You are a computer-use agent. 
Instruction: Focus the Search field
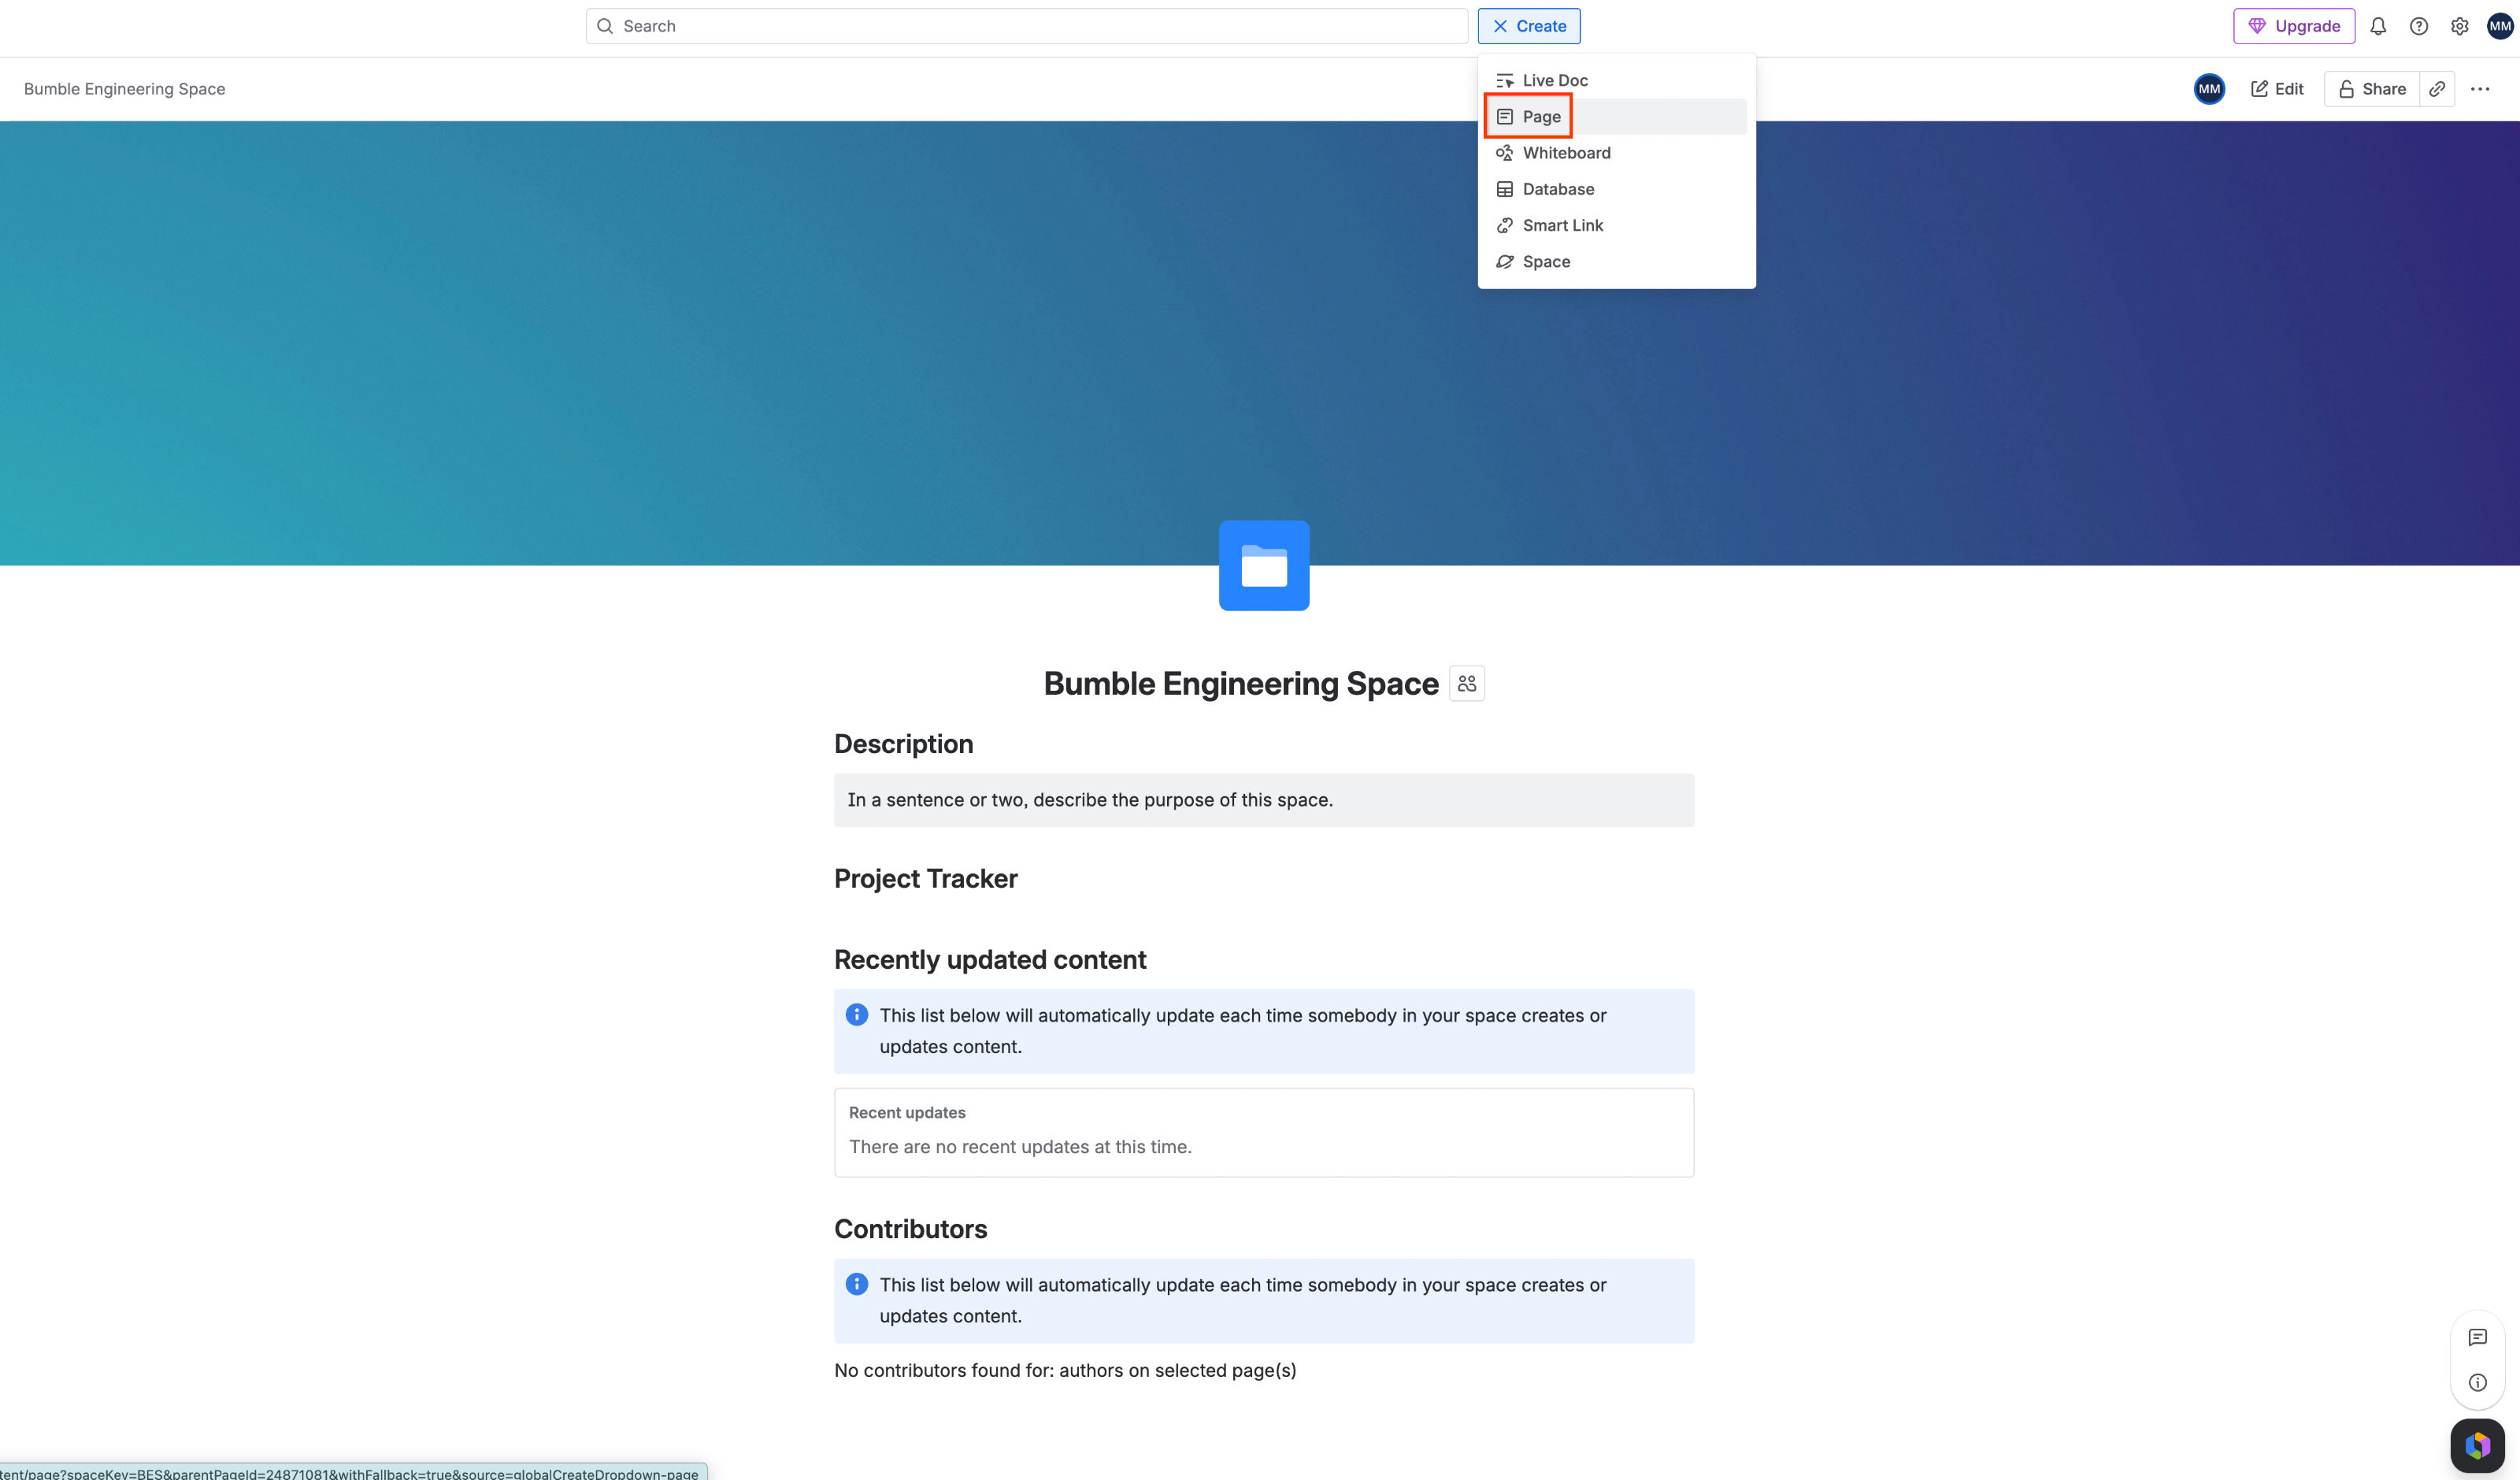tap(1027, 26)
